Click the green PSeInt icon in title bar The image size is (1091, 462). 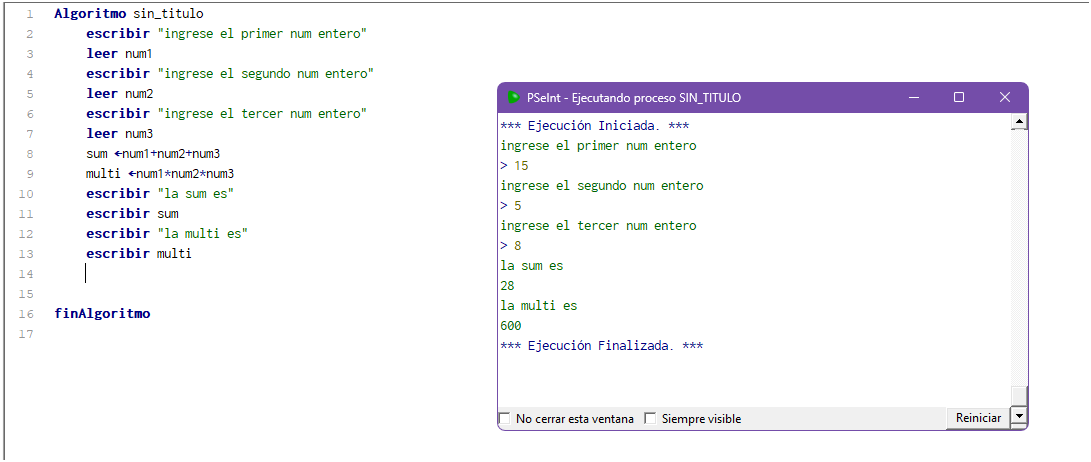coord(513,97)
